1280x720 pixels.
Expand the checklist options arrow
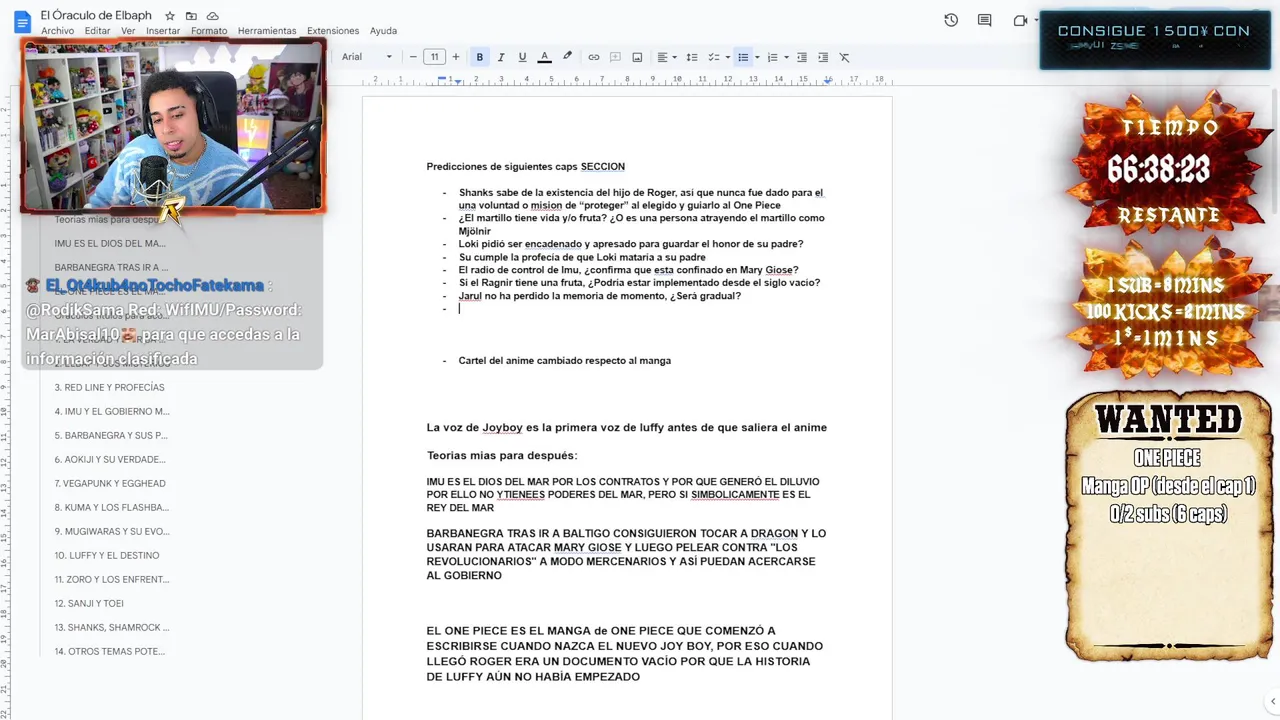[727, 57]
